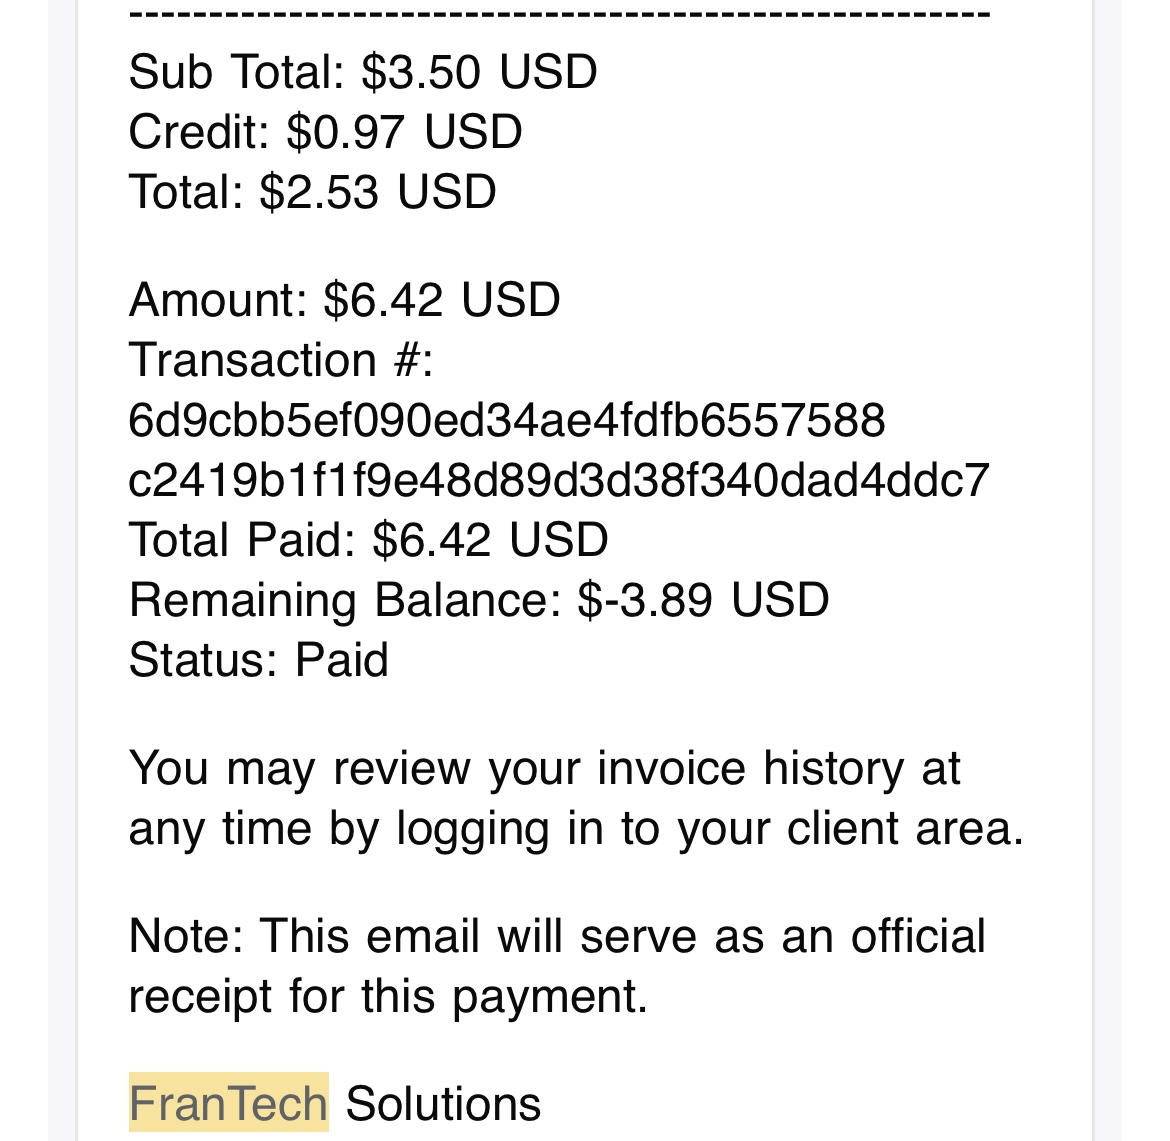Click the transaction hash line starting with c2419b1
The height and width of the screenshot is (1141, 1170).
pos(559,480)
